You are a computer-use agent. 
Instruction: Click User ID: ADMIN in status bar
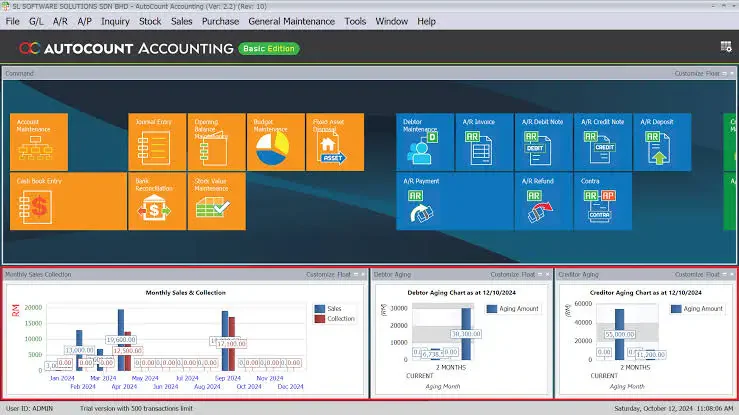point(30,408)
